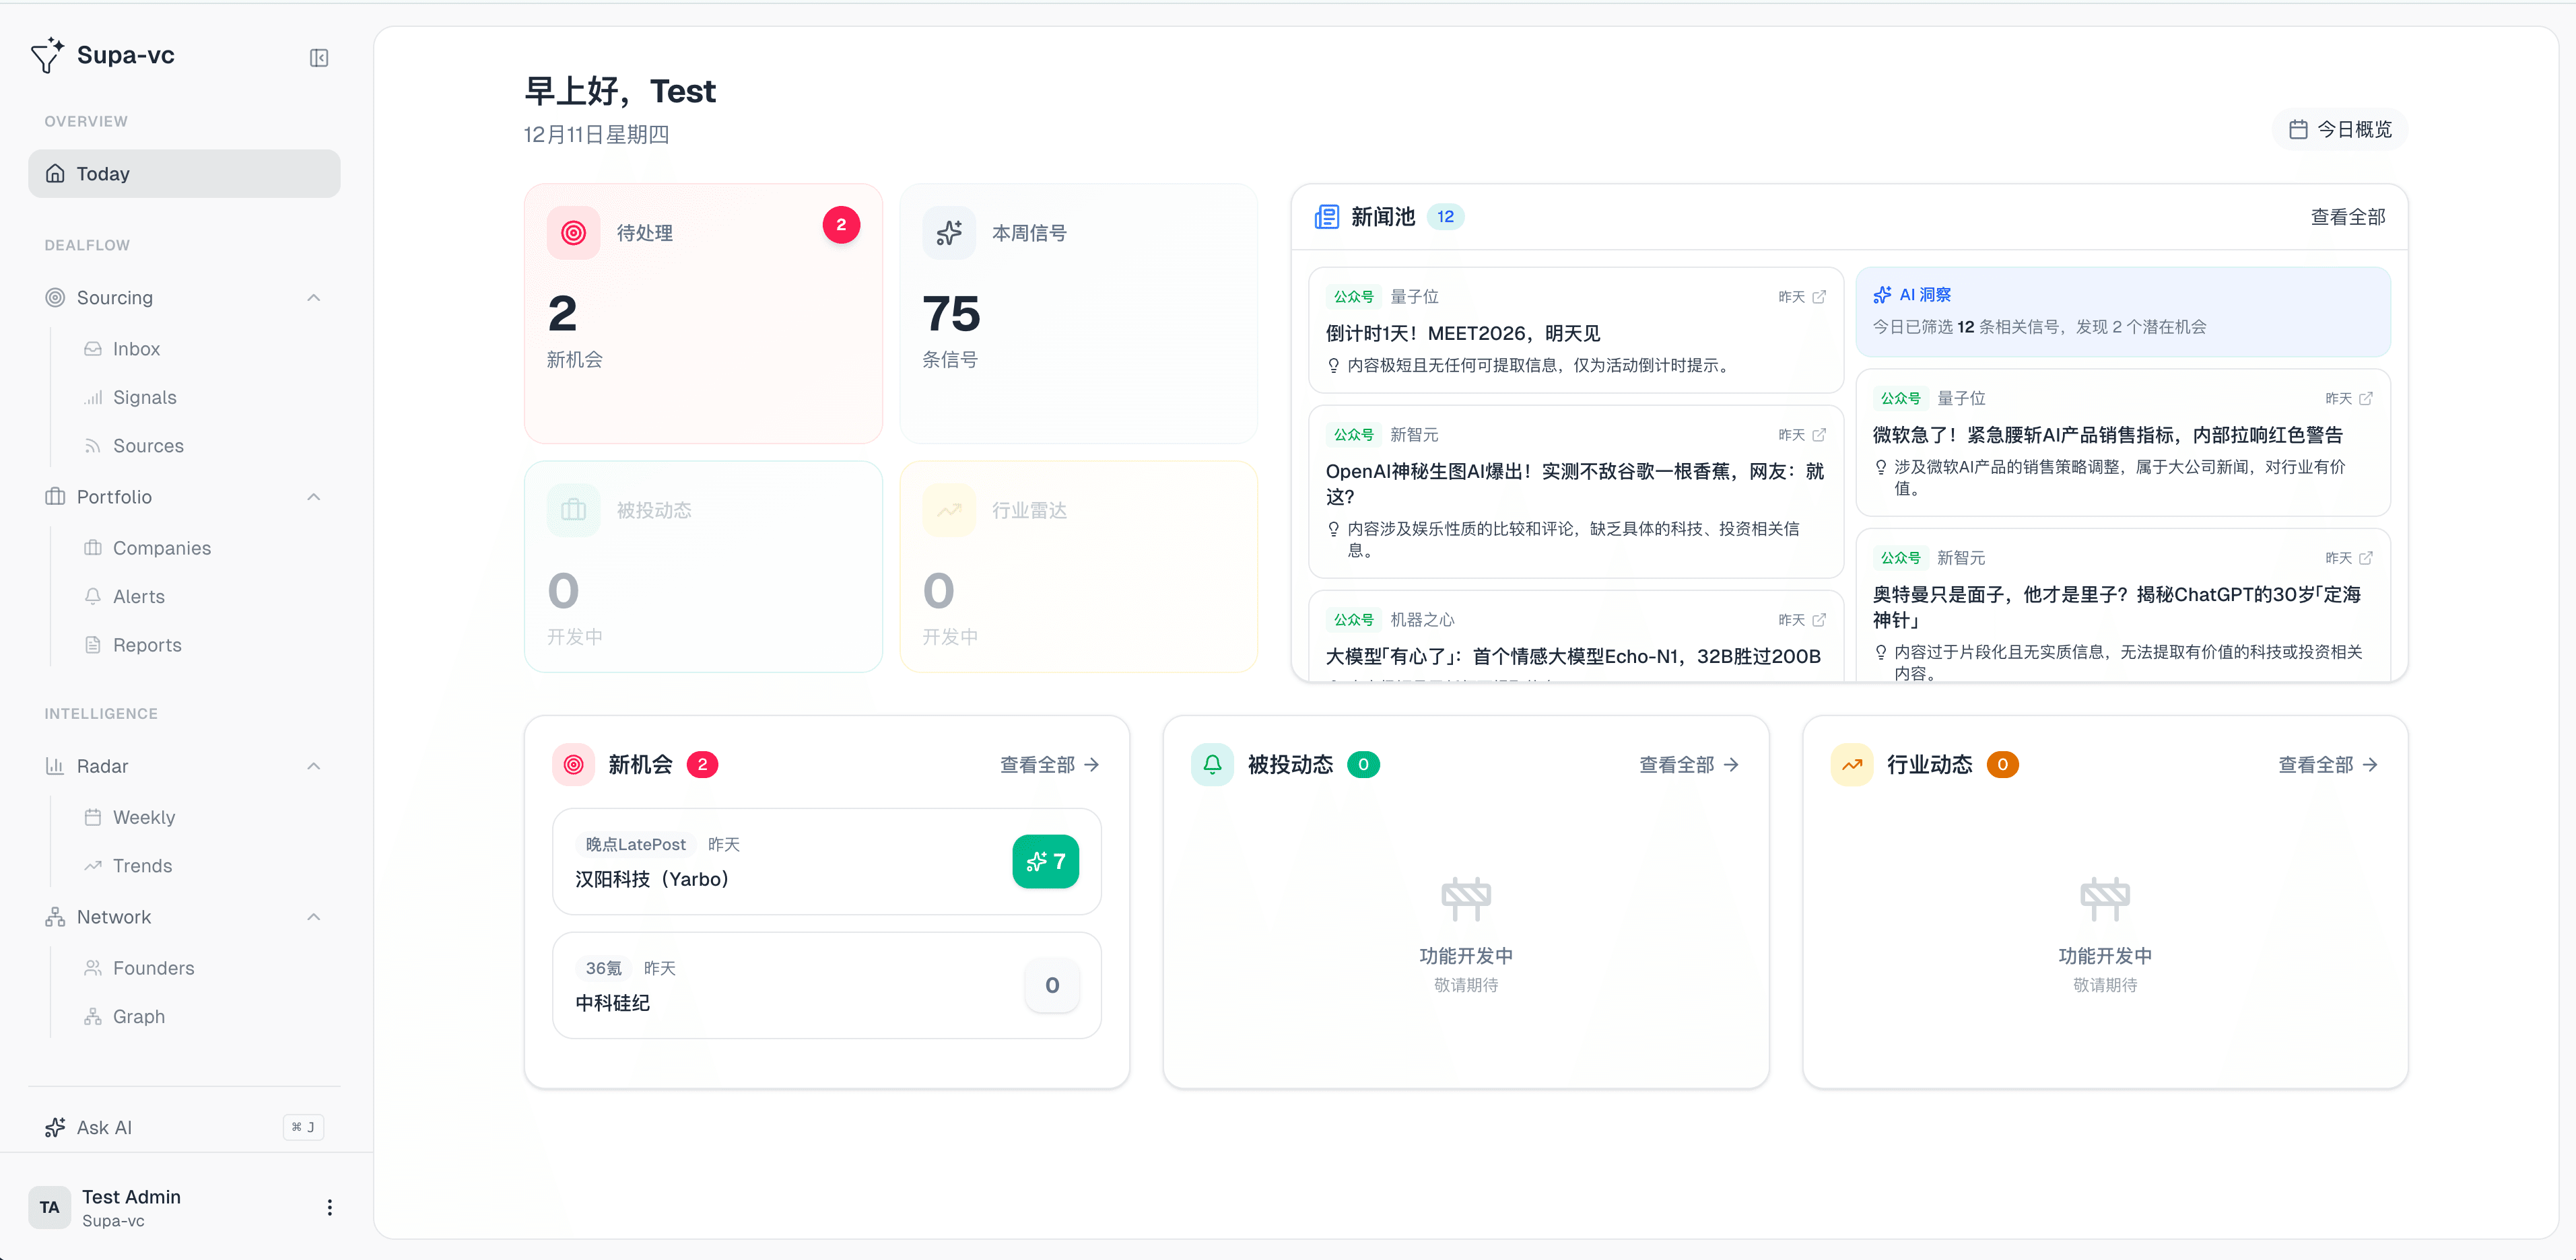Viewport: 2576px width, 1260px height.
Task: Click 查看全部 on the 新闻池 panel
Action: 2349,216
